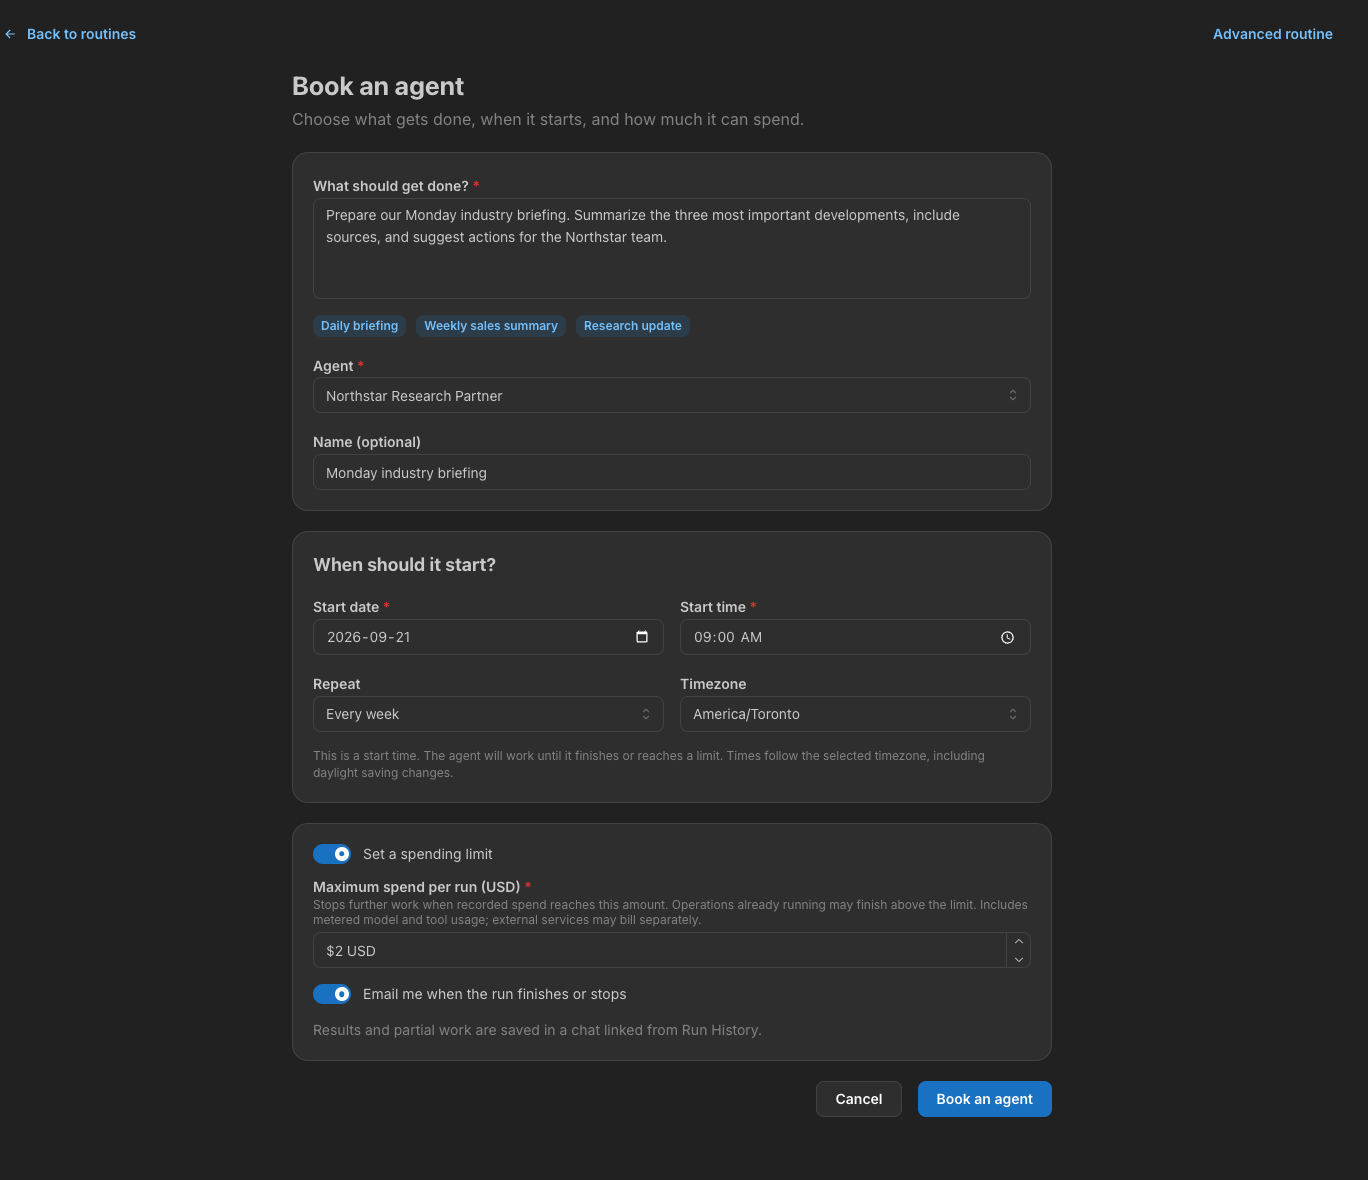Select the Weekly sales summary template chip

pyautogui.click(x=491, y=326)
